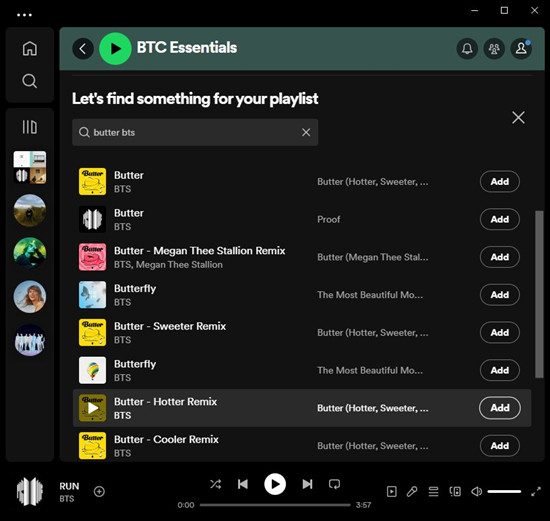Add Butter from the Proof album
This screenshot has width=550, height=521.
(499, 219)
